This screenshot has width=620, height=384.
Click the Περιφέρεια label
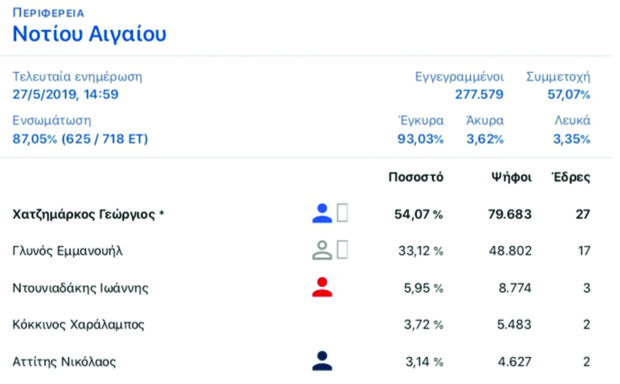tap(48, 13)
